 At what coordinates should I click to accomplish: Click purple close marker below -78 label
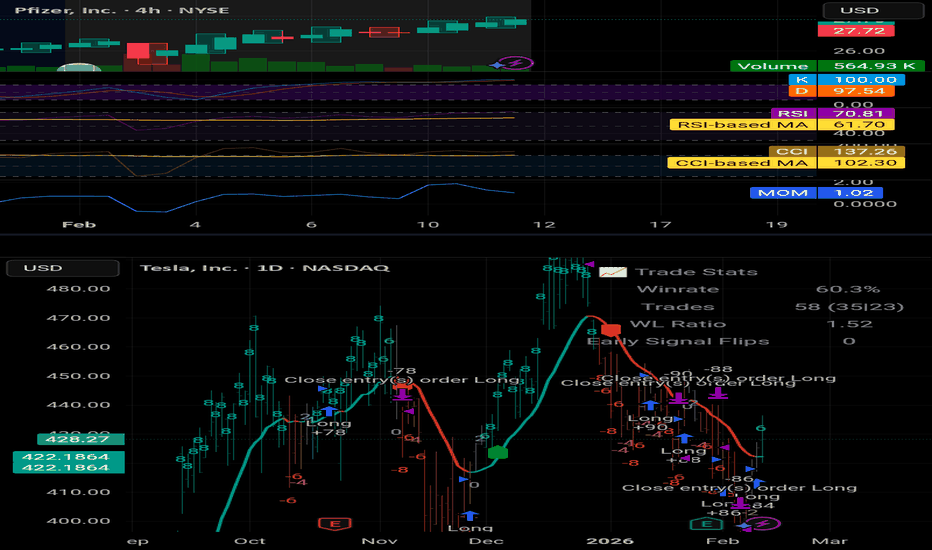pos(402,395)
